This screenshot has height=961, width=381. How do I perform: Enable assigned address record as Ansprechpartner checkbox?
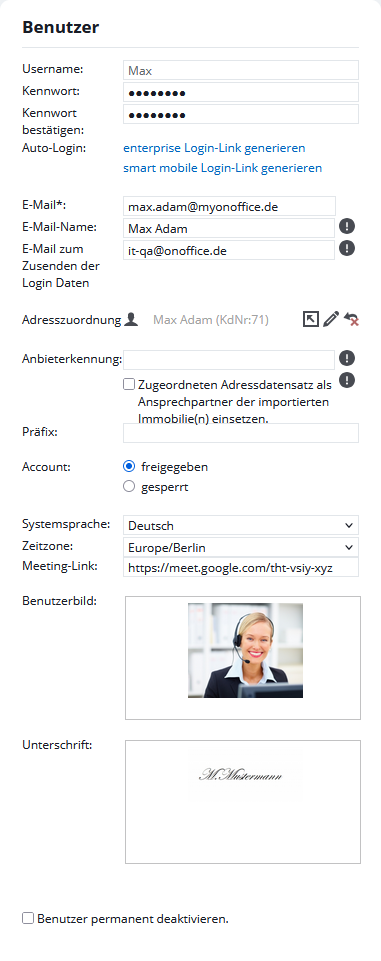point(129,384)
